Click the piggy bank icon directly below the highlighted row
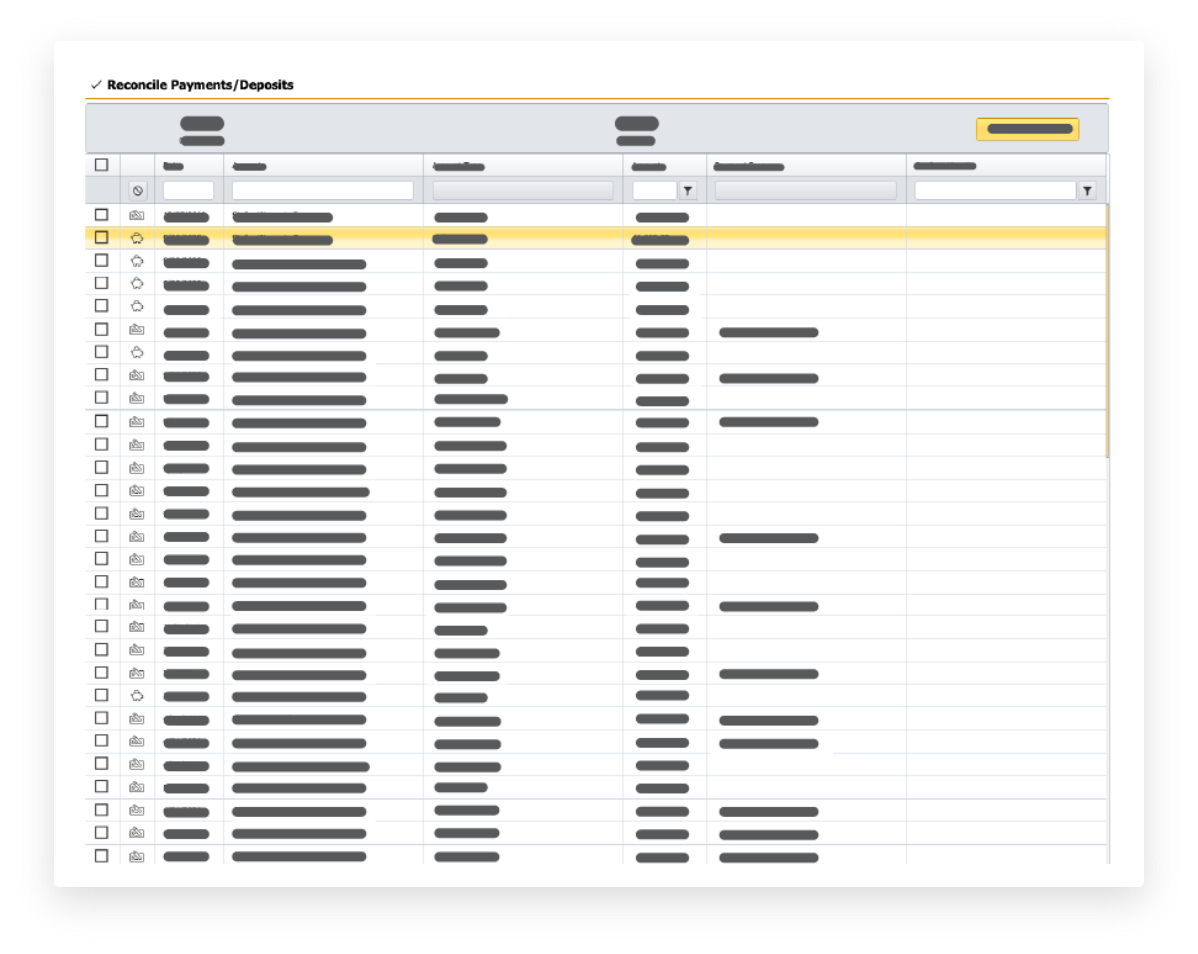Image resolution: width=1198 pixels, height=954 pixels. click(137, 262)
